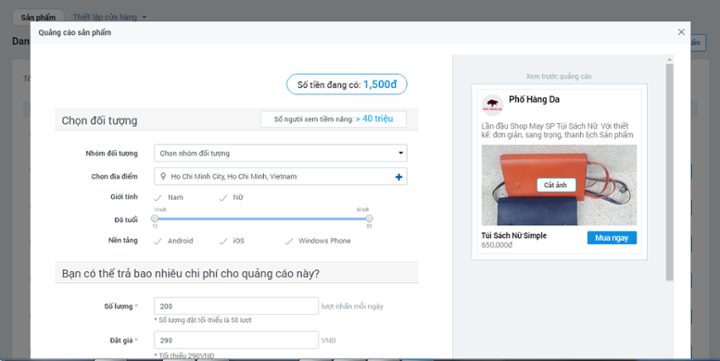Click the Chọn địa điểm location field
Screen dimensions: 720x361
[x=281, y=176]
